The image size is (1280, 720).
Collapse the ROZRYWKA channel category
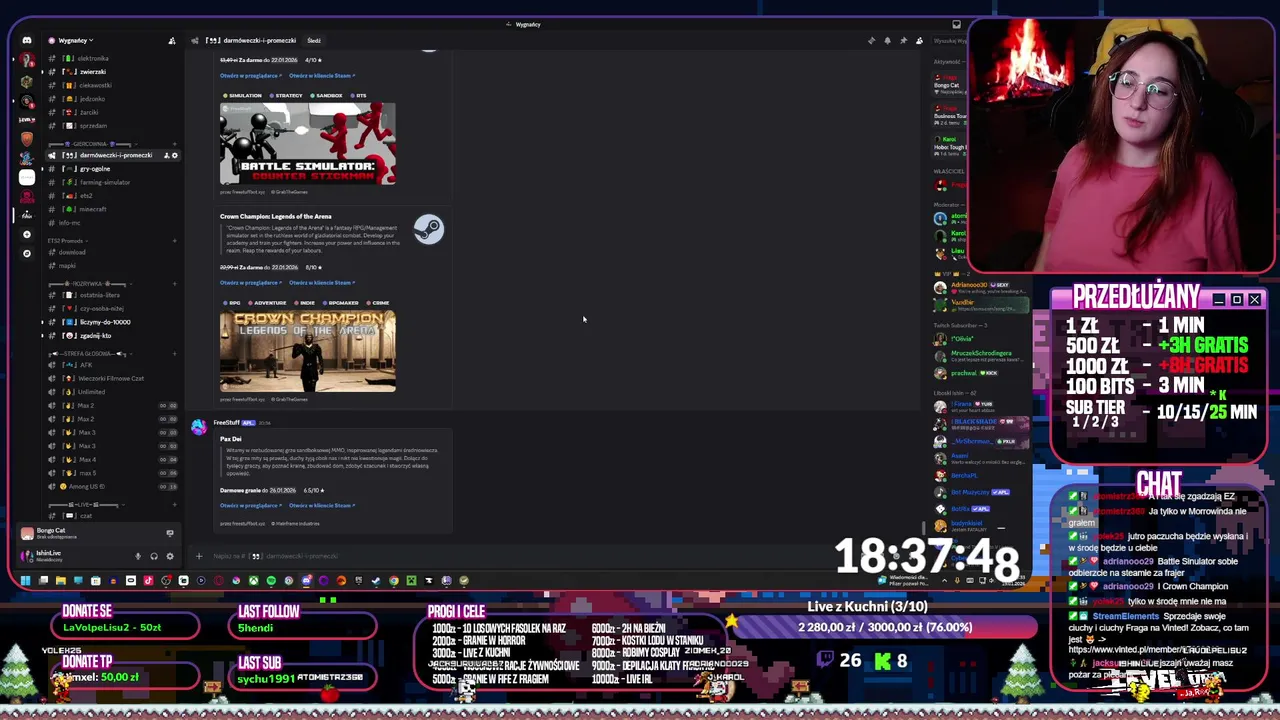(x=88, y=284)
